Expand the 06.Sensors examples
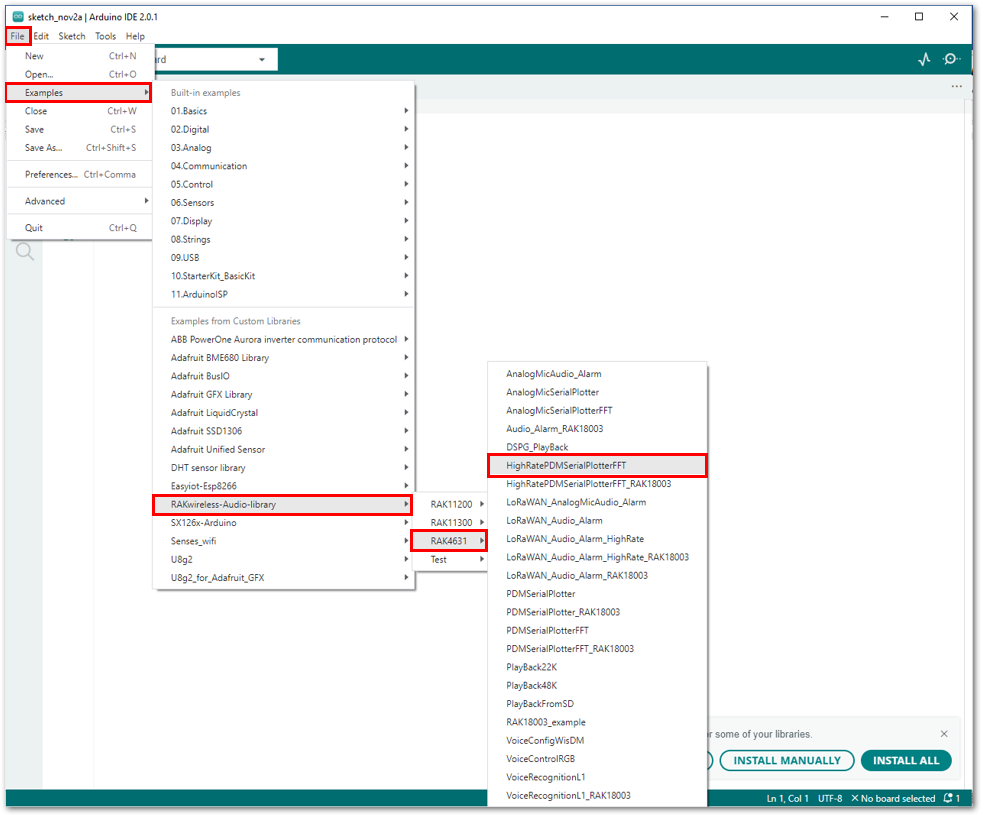This screenshot has height=816, width=982. pyautogui.click(x=284, y=202)
